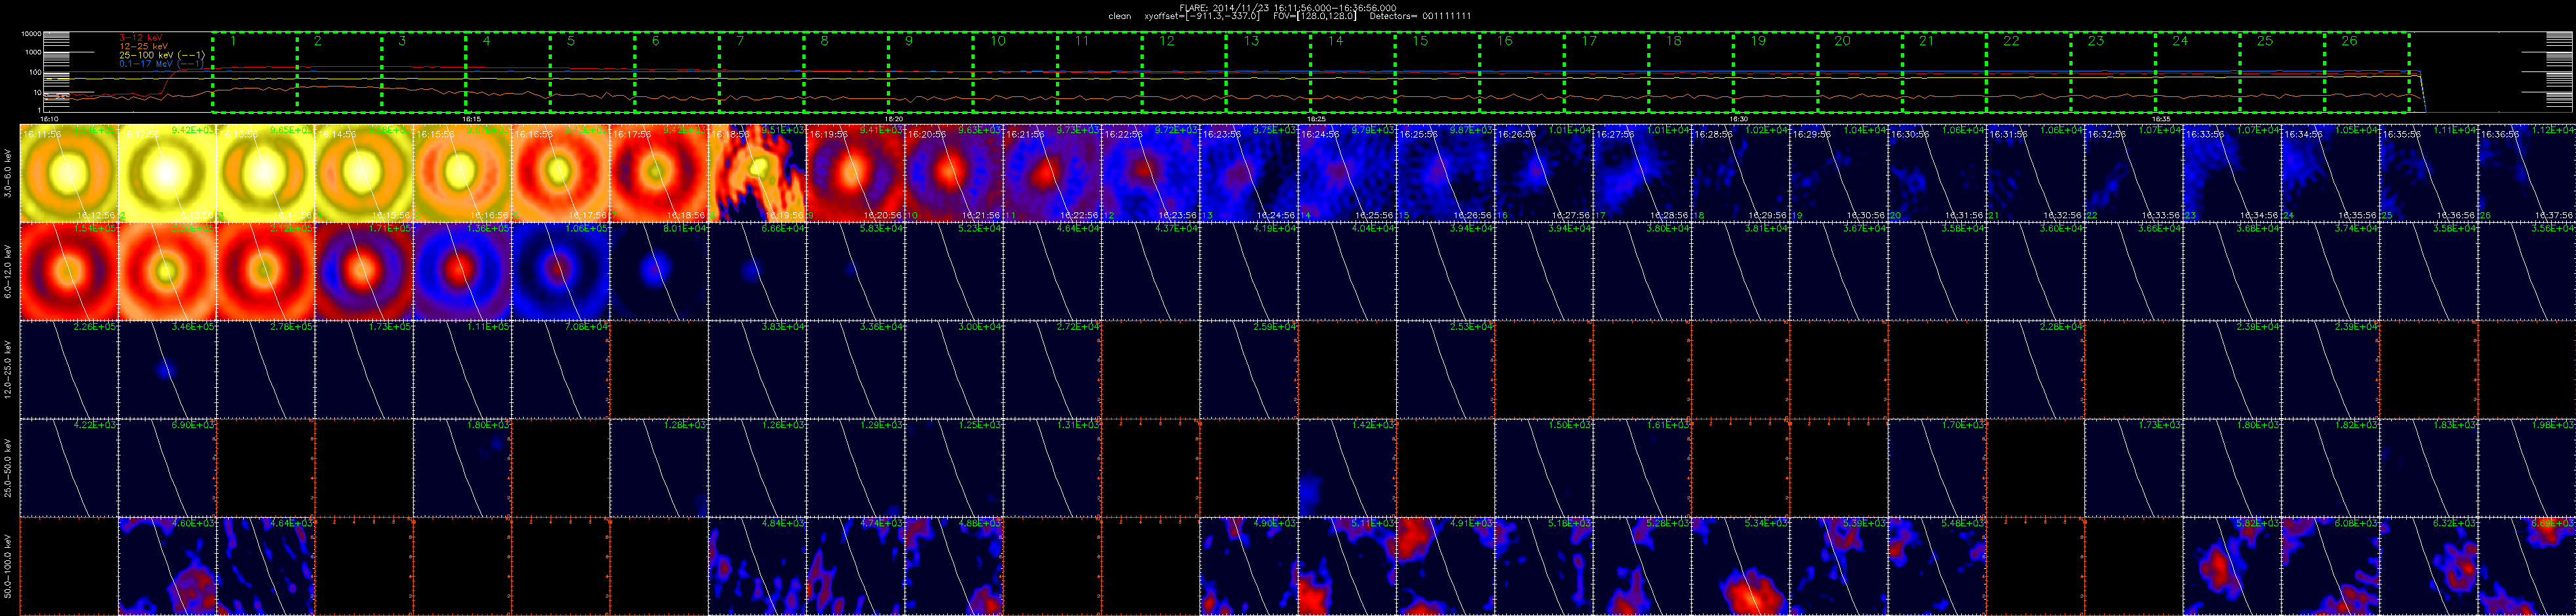Open the 6-12 keV image labeled 3.74E+04
The width and height of the screenshot is (2576, 616).
click(x=2329, y=271)
